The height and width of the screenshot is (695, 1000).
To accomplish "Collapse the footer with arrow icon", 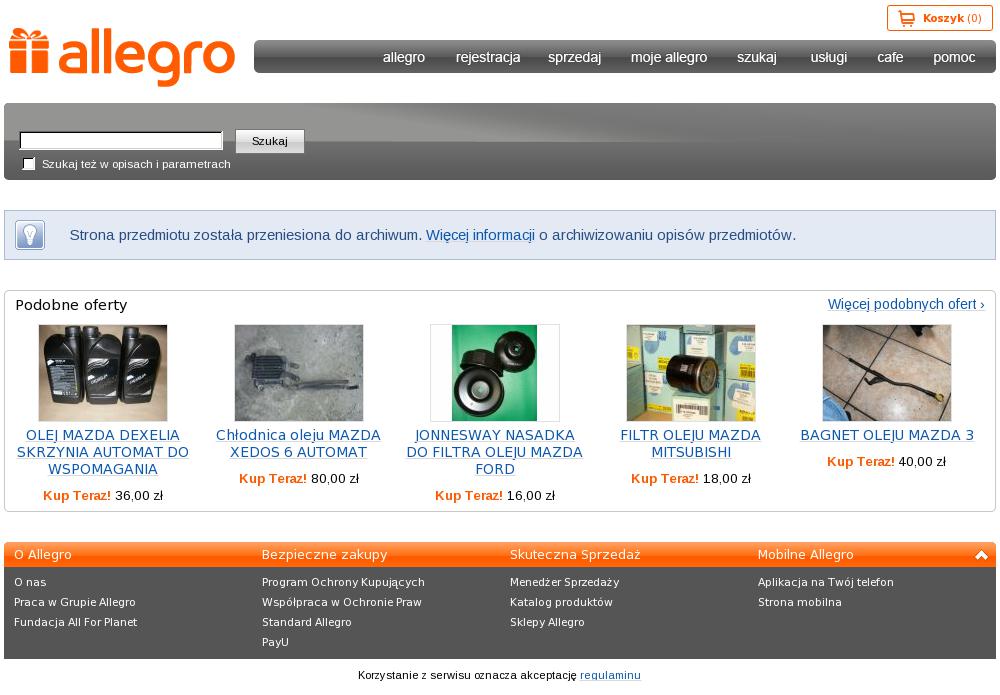I will click(x=981, y=555).
